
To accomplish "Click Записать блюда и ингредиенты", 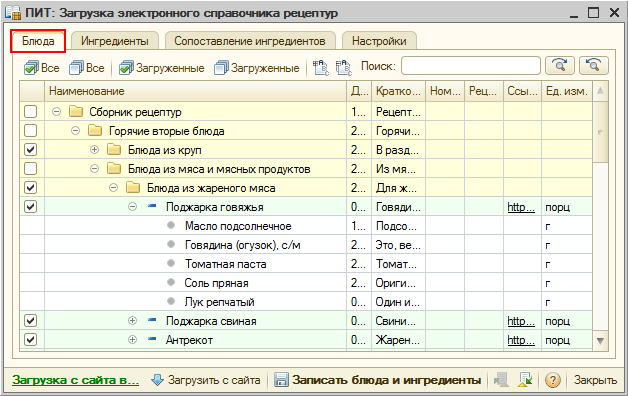I will [378, 380].
